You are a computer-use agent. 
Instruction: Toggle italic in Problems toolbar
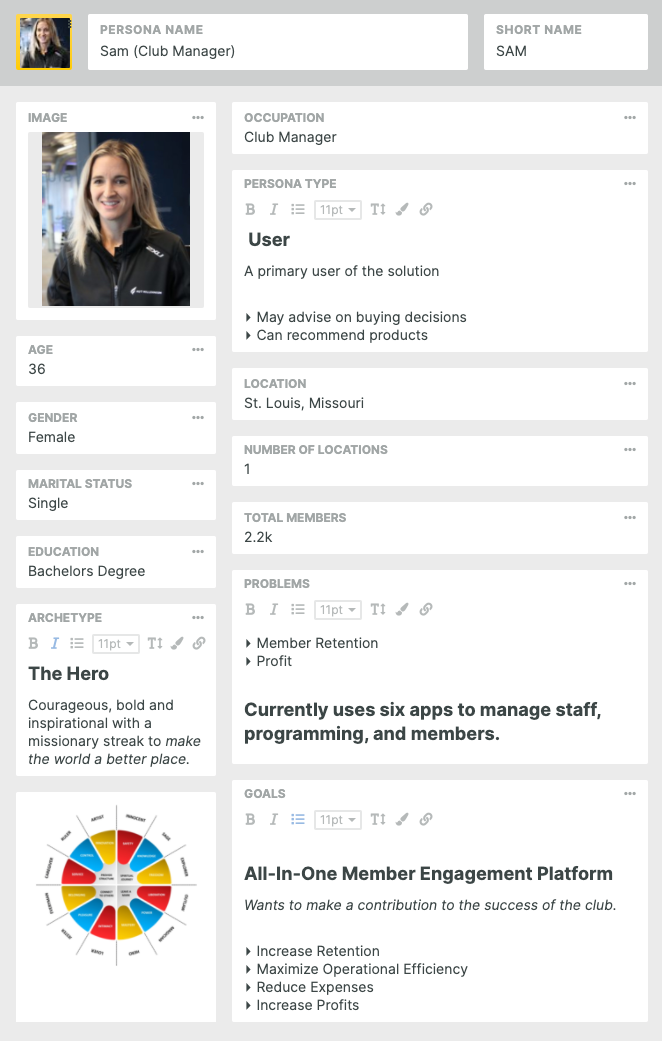pyautogui.click(x=273, y=610)
